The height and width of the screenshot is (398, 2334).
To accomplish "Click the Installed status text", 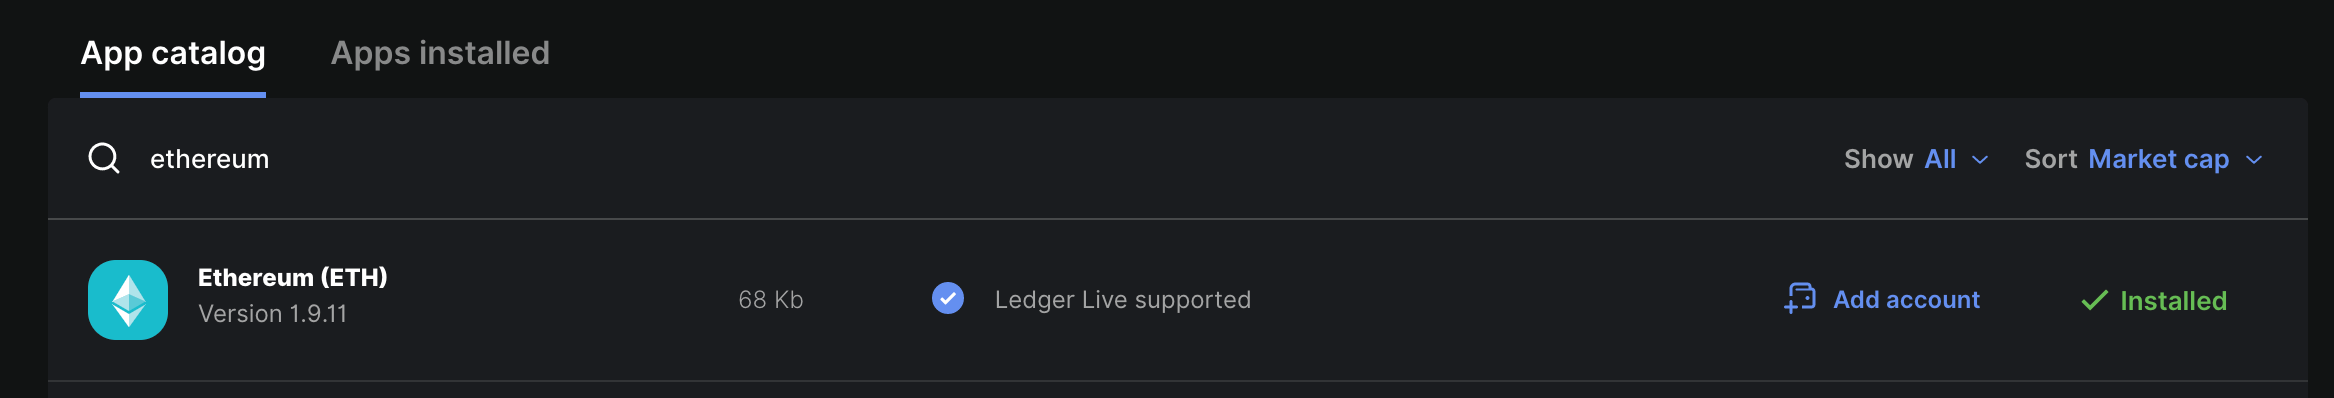I will click(x=2173, y=301).
